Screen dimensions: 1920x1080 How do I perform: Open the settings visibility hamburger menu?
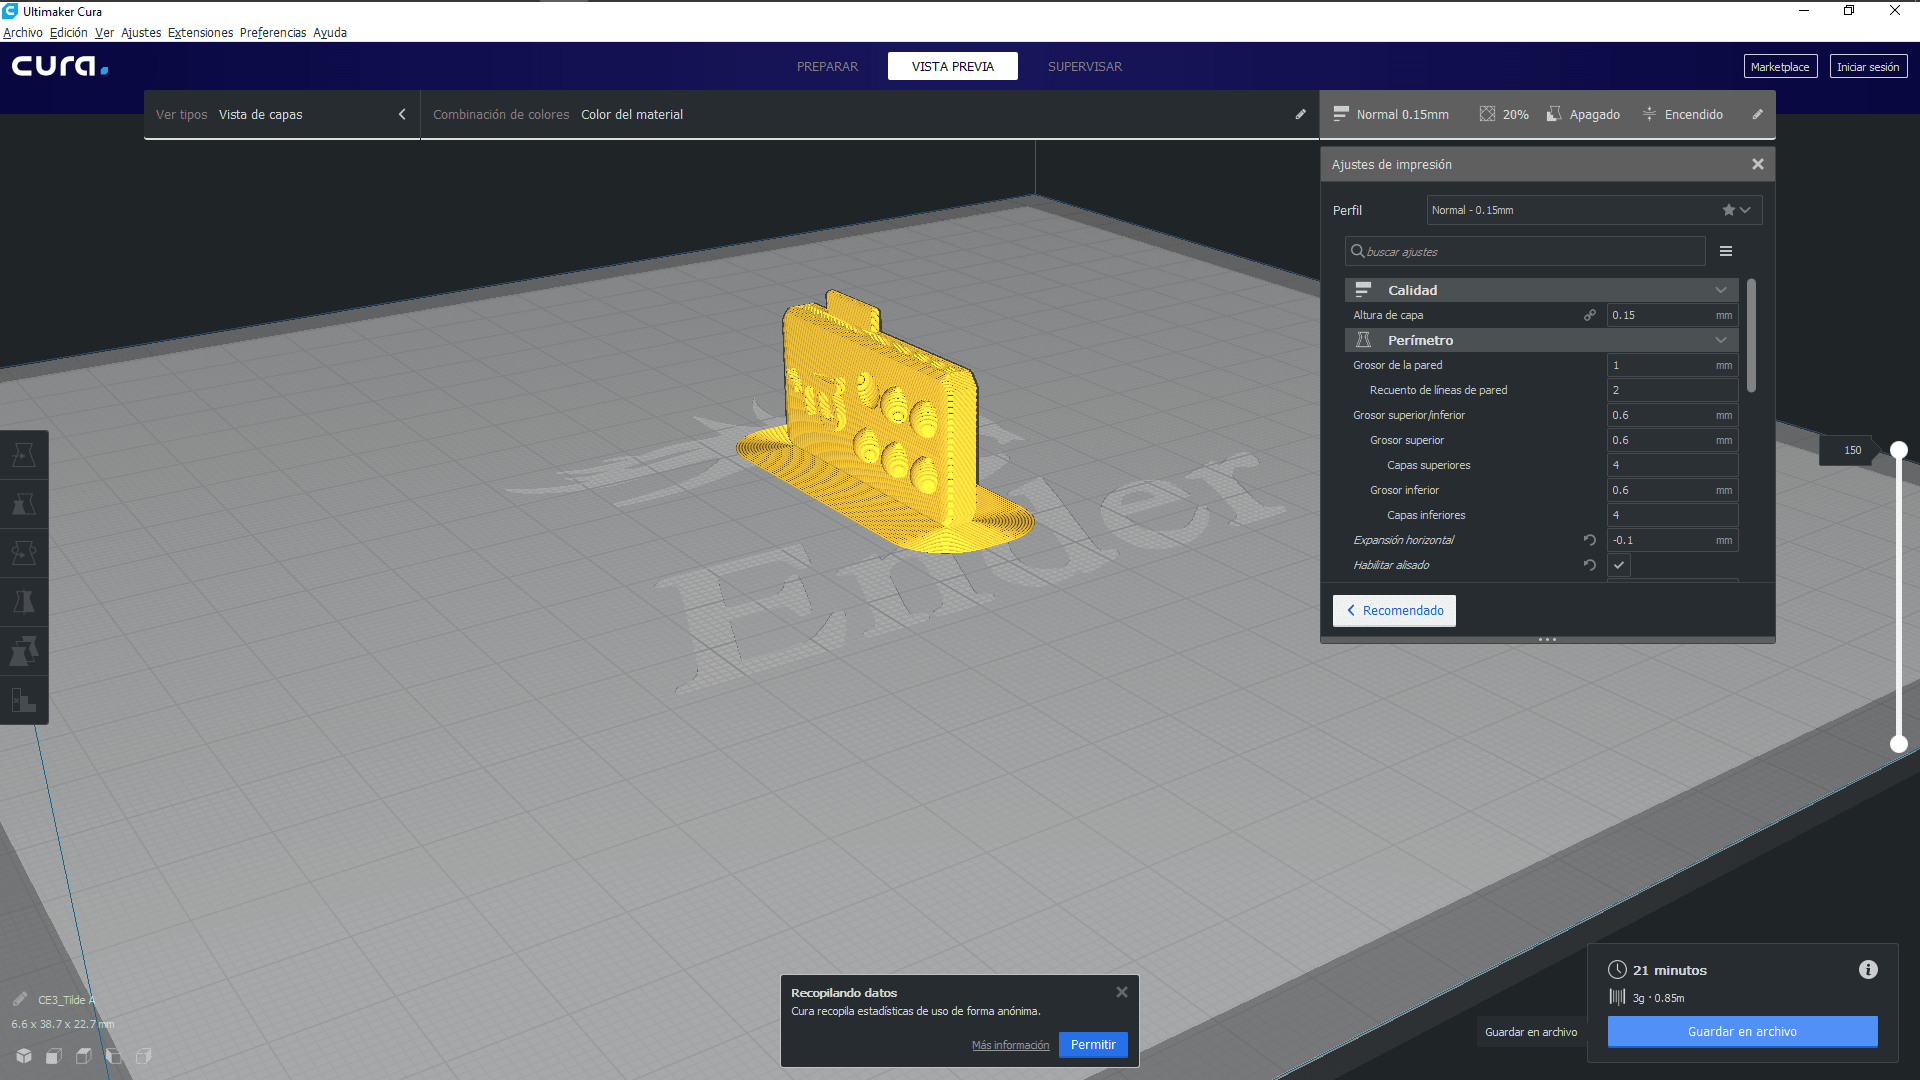[x=1726, y=252]
